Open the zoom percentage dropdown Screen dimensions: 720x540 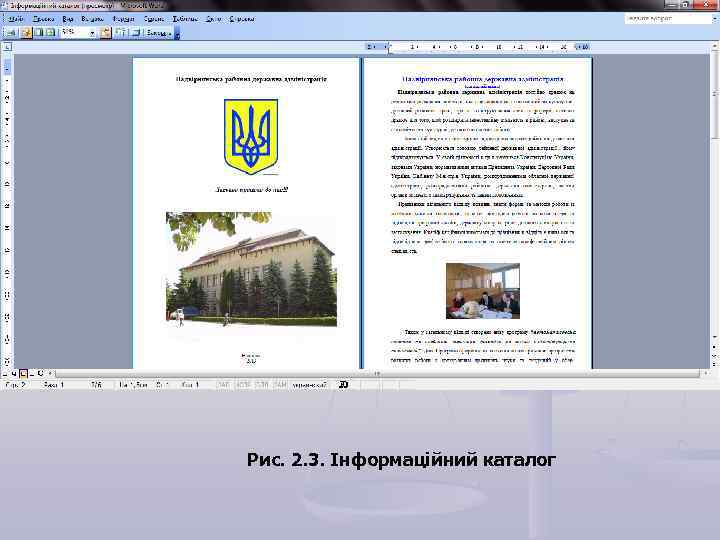pyautogui.click(x=92, y=33)
